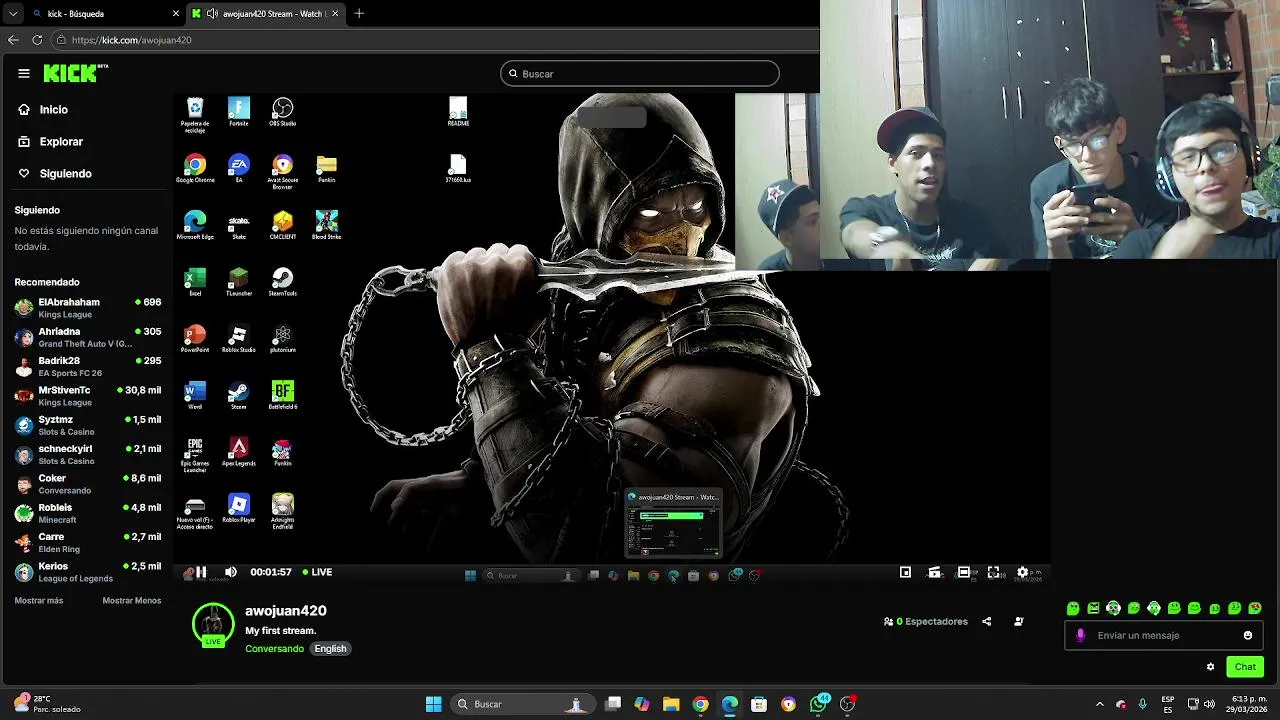
Task: Click the English language tag
Action: [x=330, y=649]
